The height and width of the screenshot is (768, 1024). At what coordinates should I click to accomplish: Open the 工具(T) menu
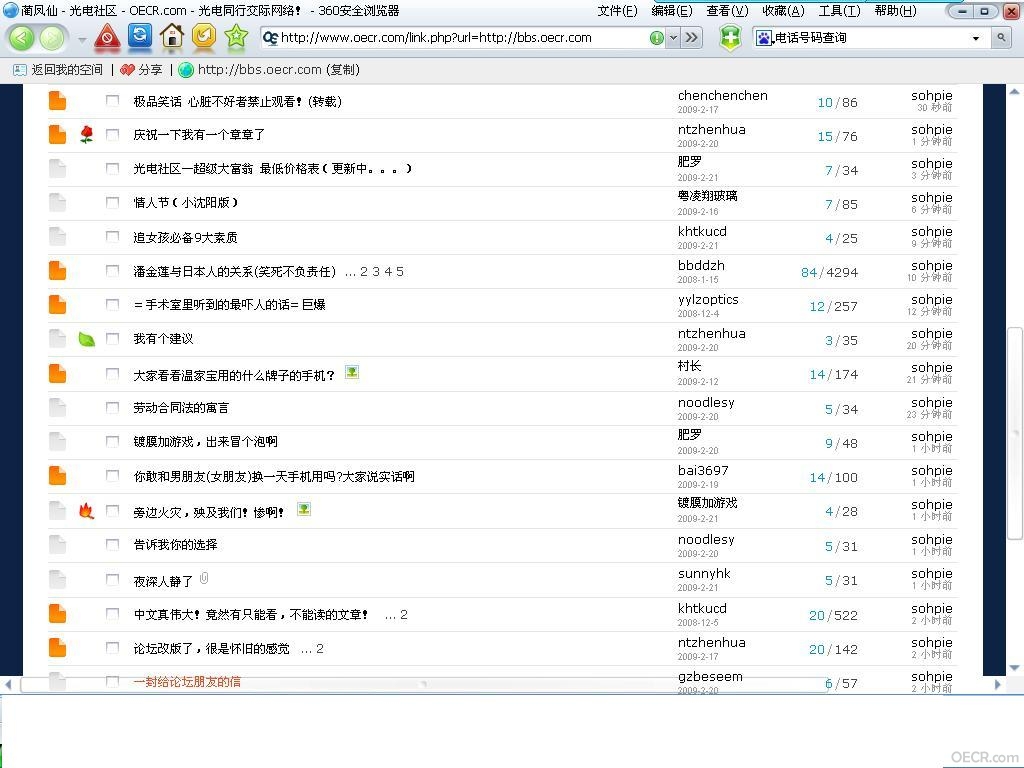click(x=839, y=10)
